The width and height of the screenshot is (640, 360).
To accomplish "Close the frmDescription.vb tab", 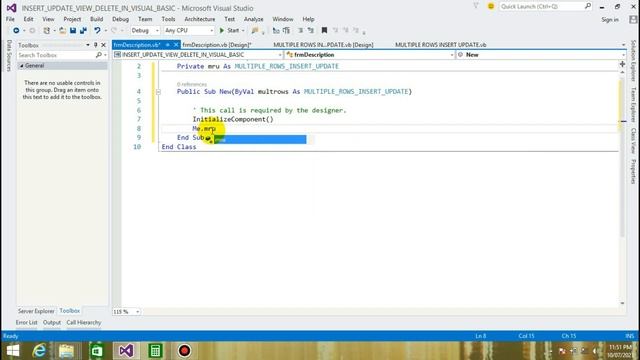I will 176,45.
